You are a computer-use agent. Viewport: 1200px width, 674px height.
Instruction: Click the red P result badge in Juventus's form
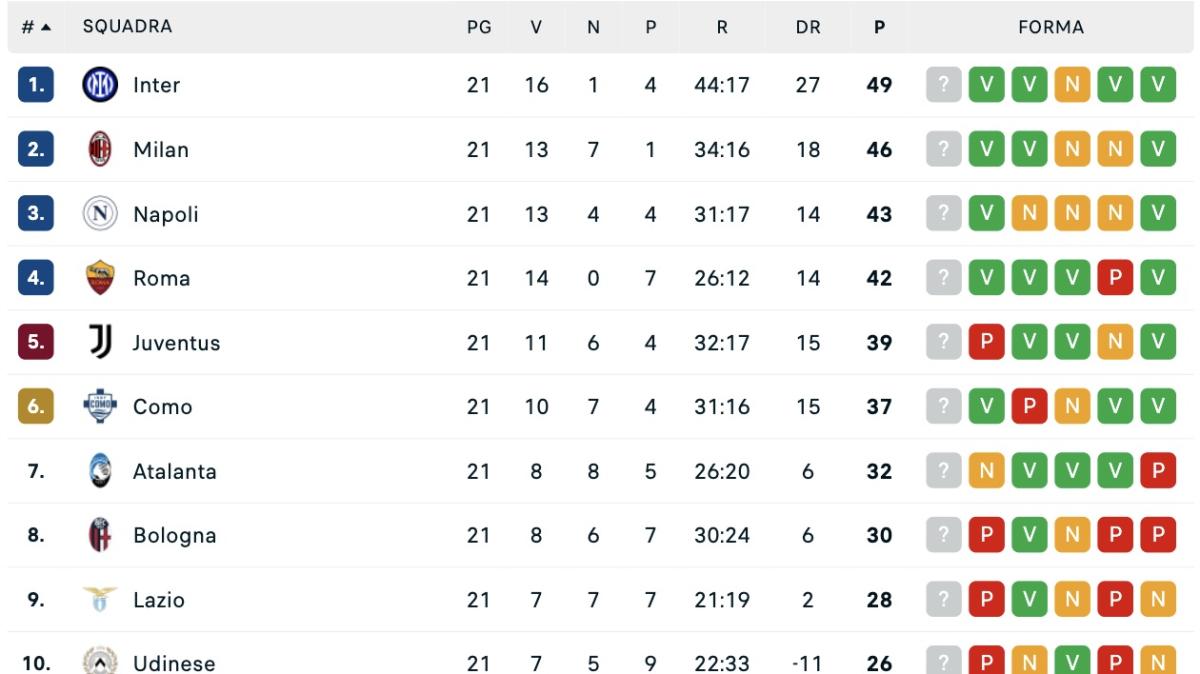[986, 342]
